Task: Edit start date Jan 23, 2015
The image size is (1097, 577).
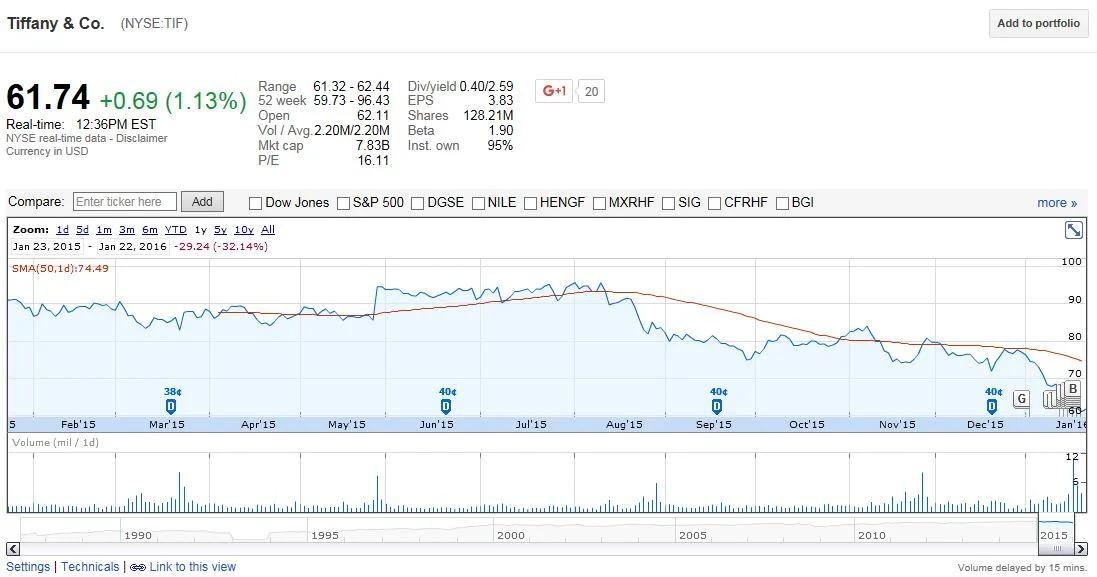Action: point(47,246)
